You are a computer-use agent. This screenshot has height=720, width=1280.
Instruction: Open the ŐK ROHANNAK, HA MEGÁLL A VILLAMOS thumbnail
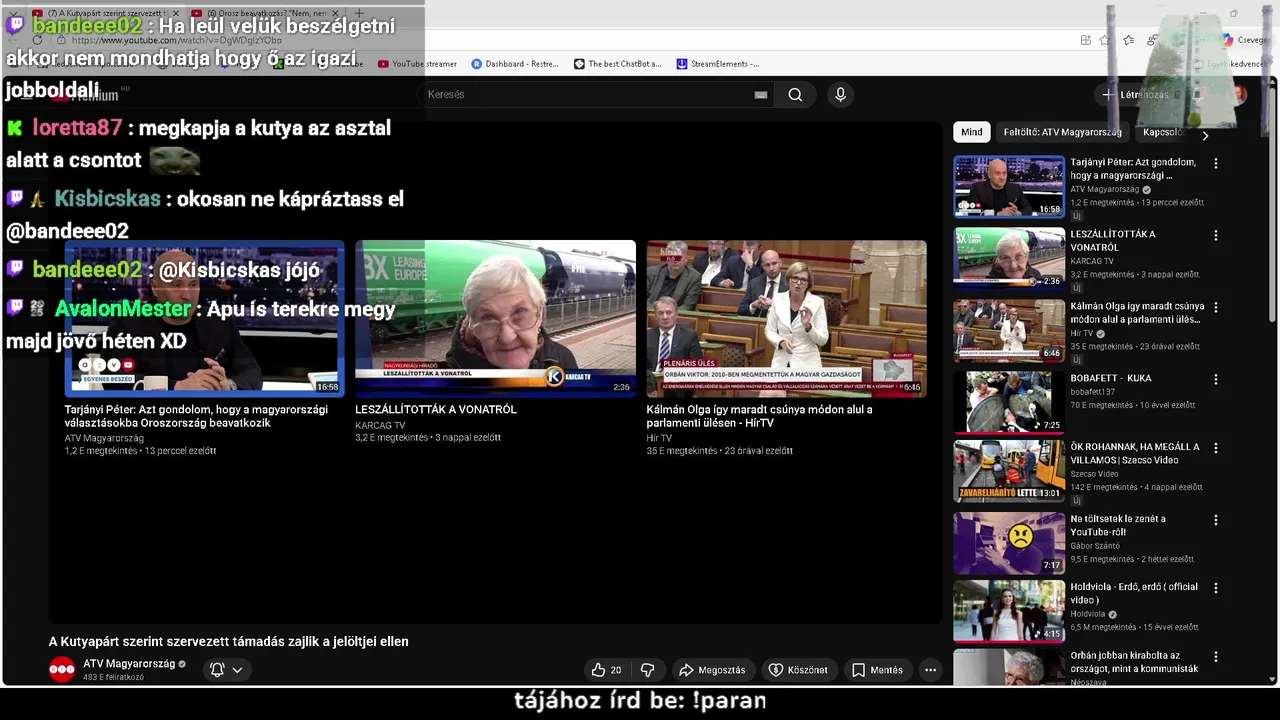click(1009, 471)
